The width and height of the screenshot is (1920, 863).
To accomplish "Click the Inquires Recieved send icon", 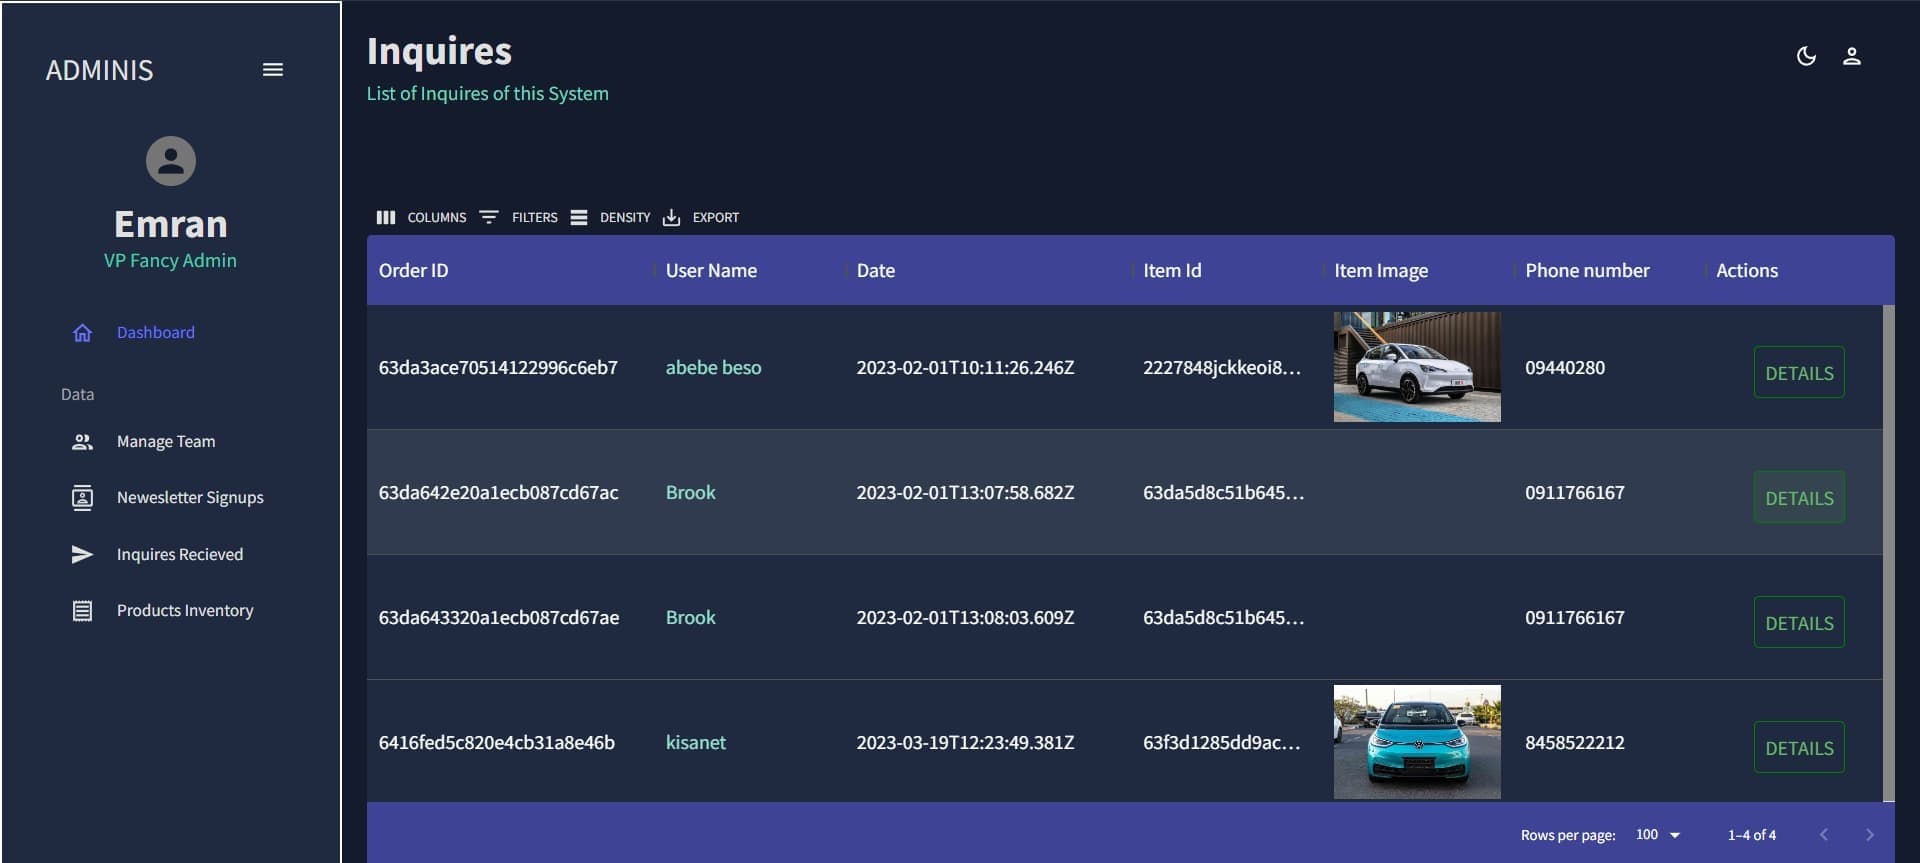I will click(82, 555).
